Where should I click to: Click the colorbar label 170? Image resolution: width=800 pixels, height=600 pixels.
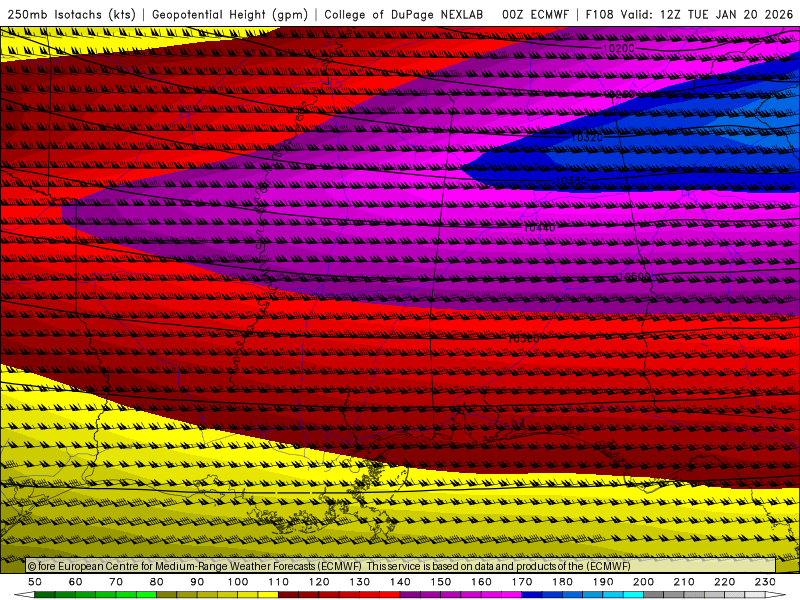click(521, 582)
